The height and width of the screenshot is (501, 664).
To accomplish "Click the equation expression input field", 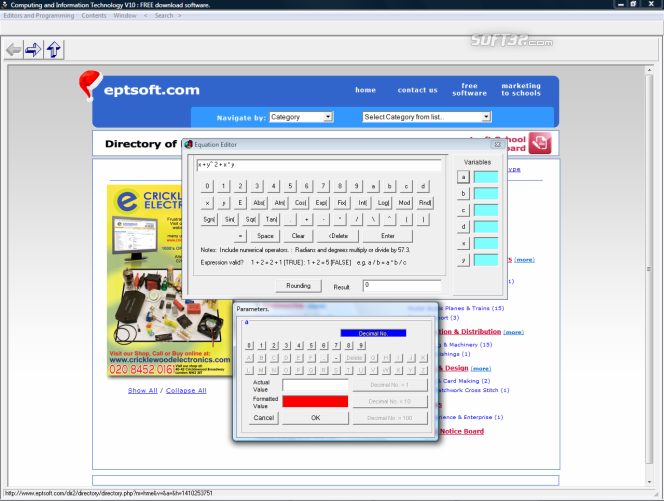I will pos(319,165).
